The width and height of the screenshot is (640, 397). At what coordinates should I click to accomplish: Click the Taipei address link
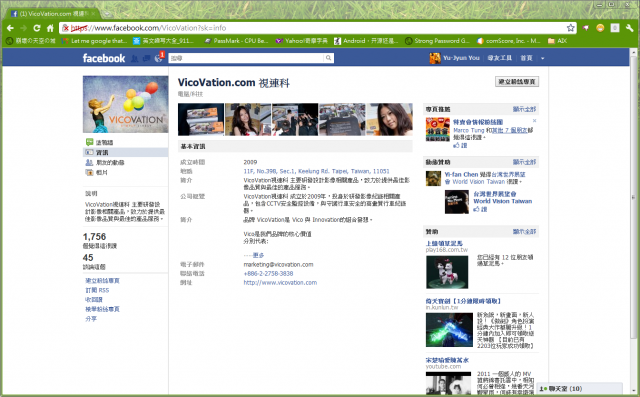(316, 171)
